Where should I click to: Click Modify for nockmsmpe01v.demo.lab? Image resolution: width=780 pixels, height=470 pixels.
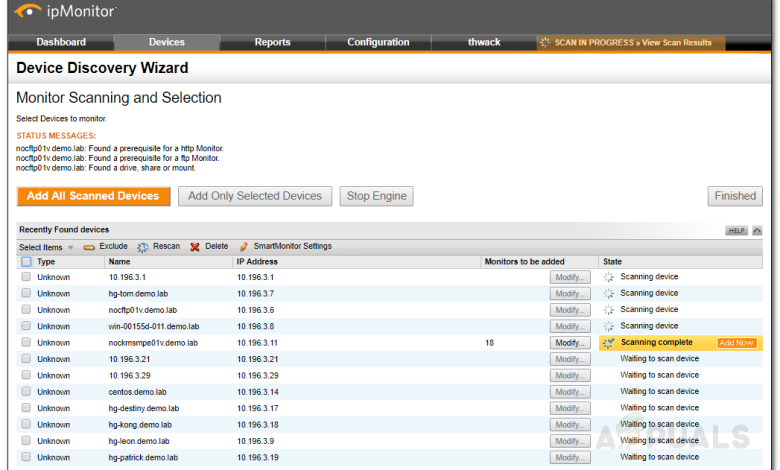pos(570,343)
